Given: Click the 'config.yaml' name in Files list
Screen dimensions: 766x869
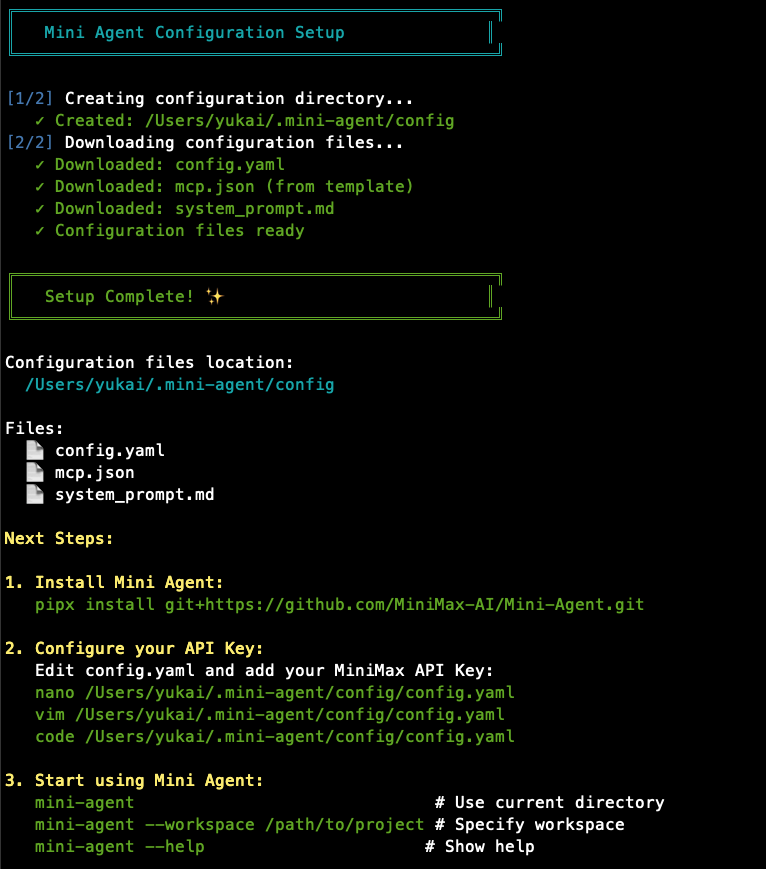Looking at the screenshot, I should [110, 451].
